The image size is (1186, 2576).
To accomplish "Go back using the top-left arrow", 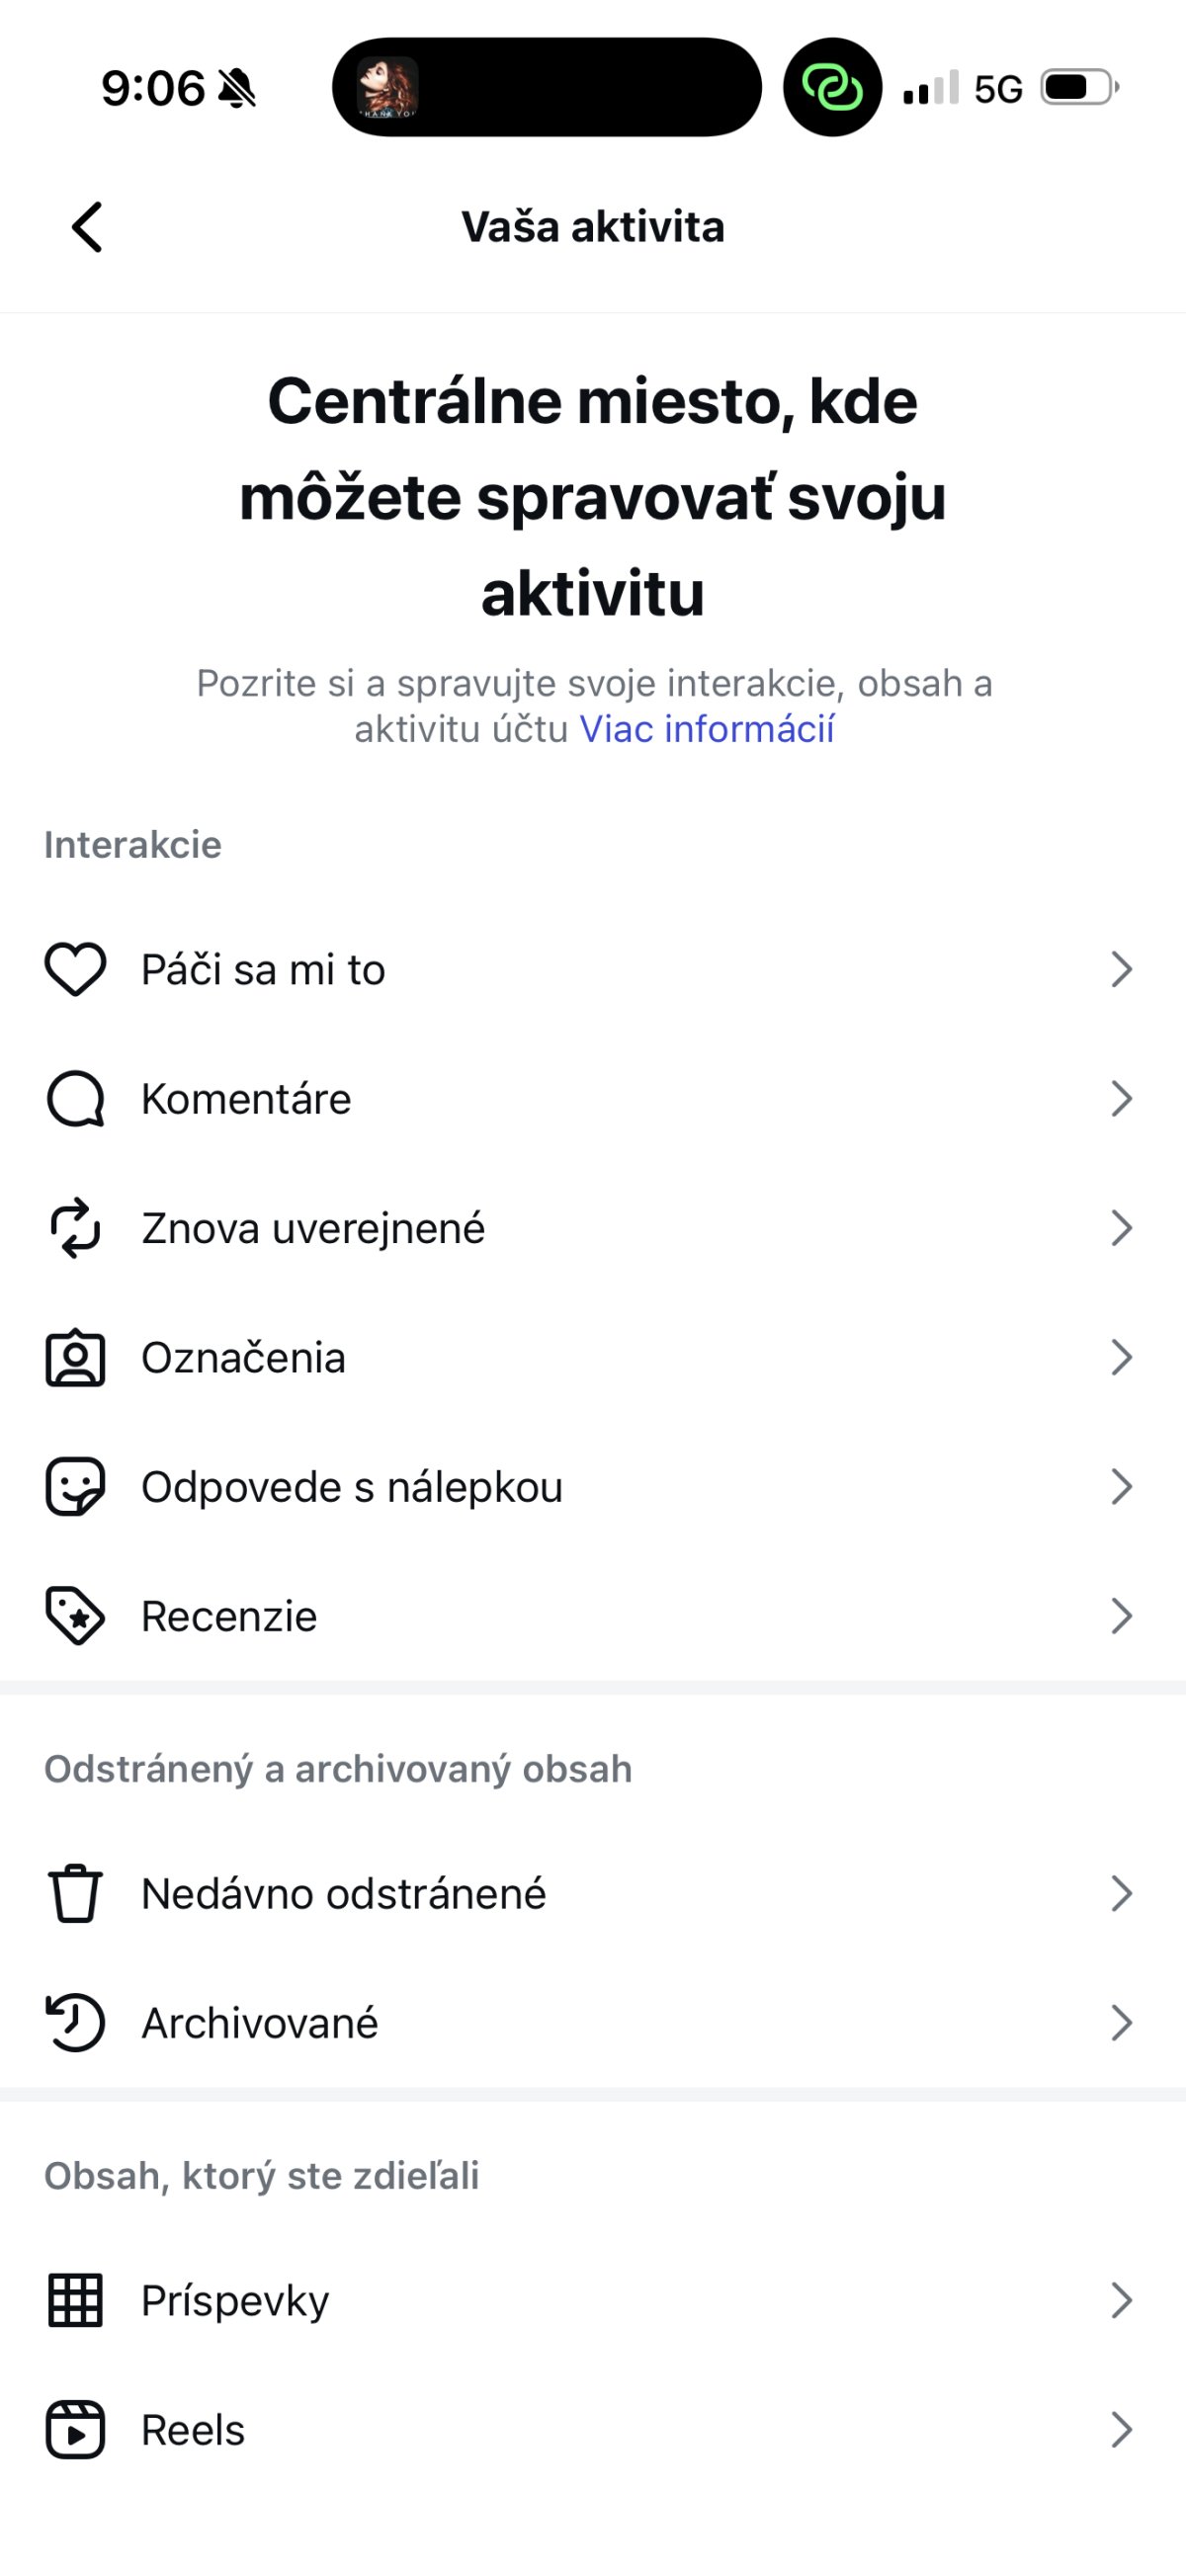I will coord(88,227).
